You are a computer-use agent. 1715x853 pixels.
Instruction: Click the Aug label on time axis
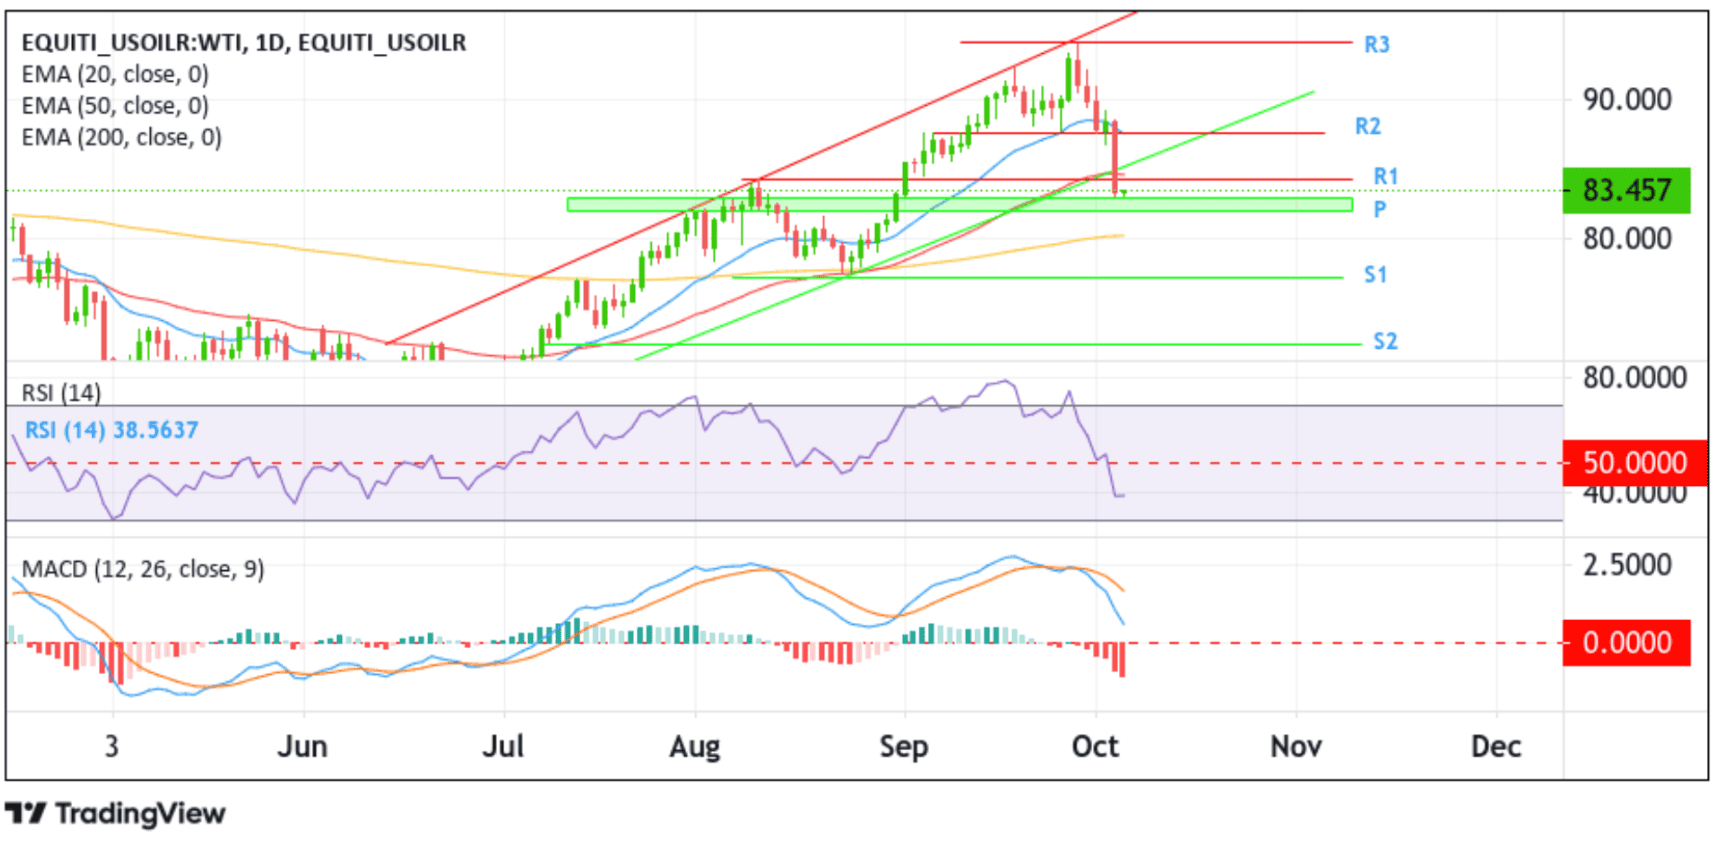pos(695,746)
